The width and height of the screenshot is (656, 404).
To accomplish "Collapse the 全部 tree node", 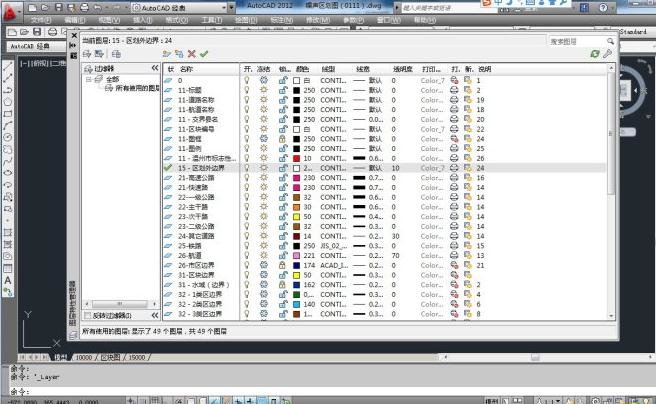I will [89, 79].
